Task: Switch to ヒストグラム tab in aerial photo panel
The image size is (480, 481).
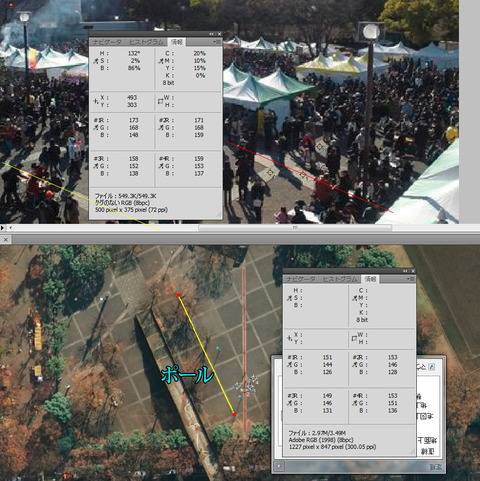Action: coord(340,279)
